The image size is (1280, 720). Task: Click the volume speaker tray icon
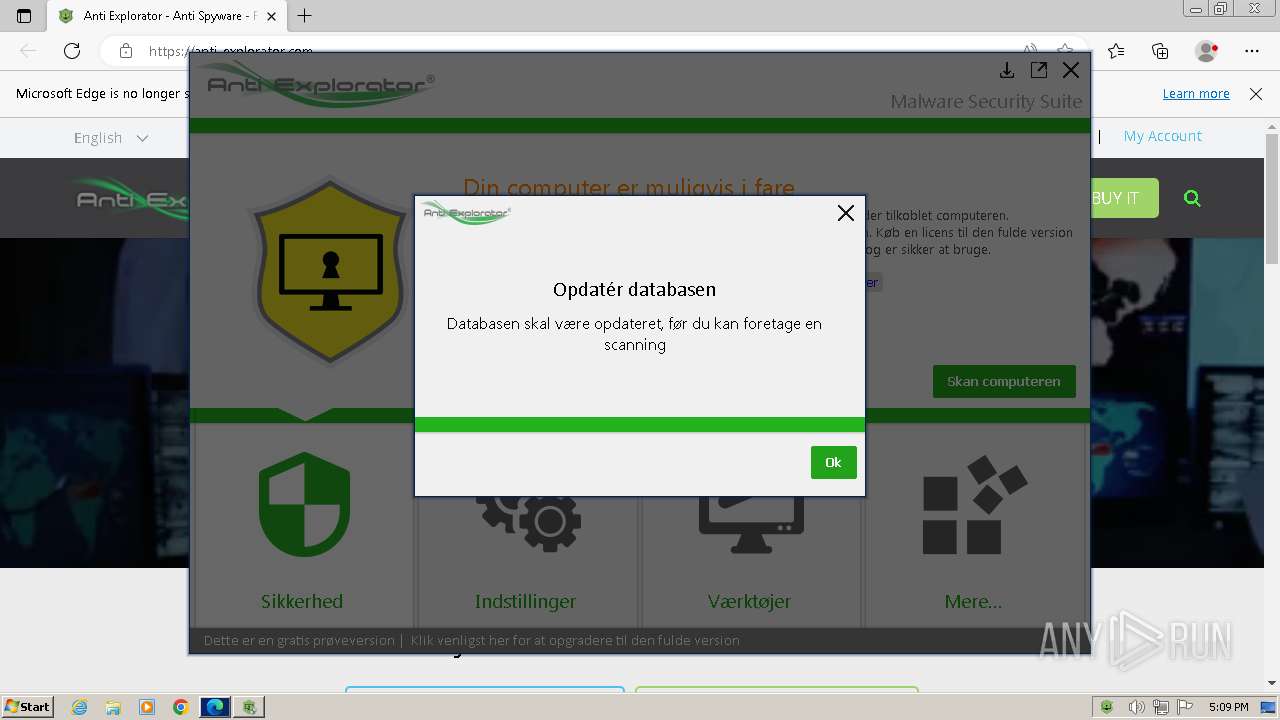pyautogui.click(x=1136, y=707)
